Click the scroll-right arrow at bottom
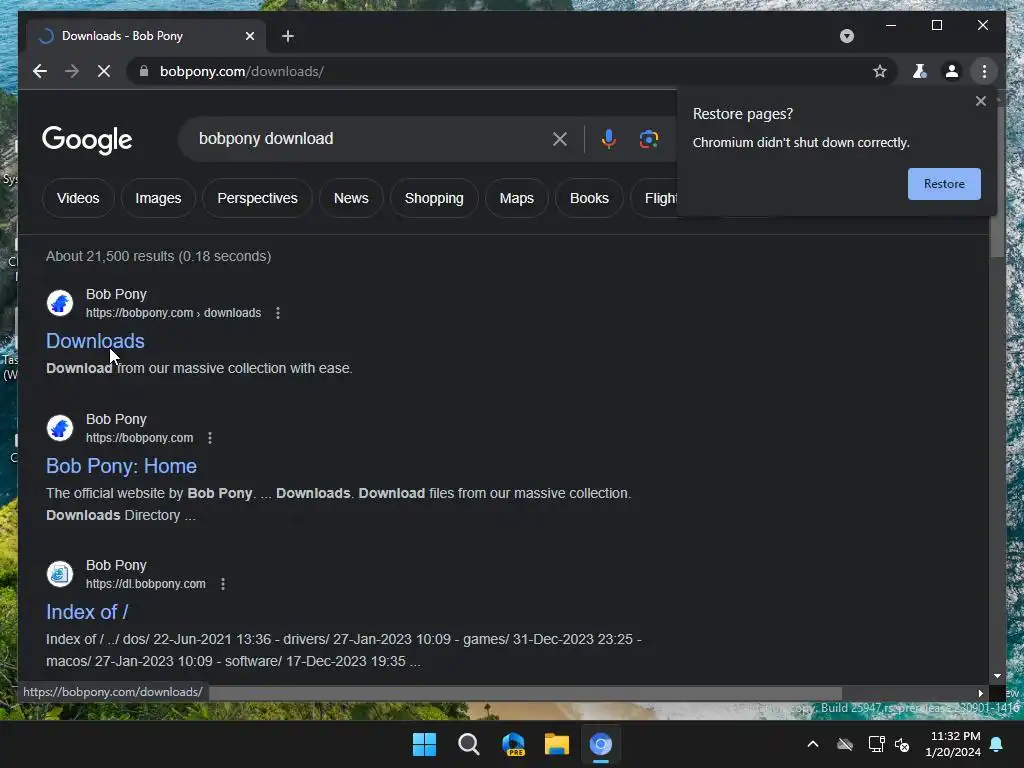Screen dimensions: 1024x768 point(980,693)
